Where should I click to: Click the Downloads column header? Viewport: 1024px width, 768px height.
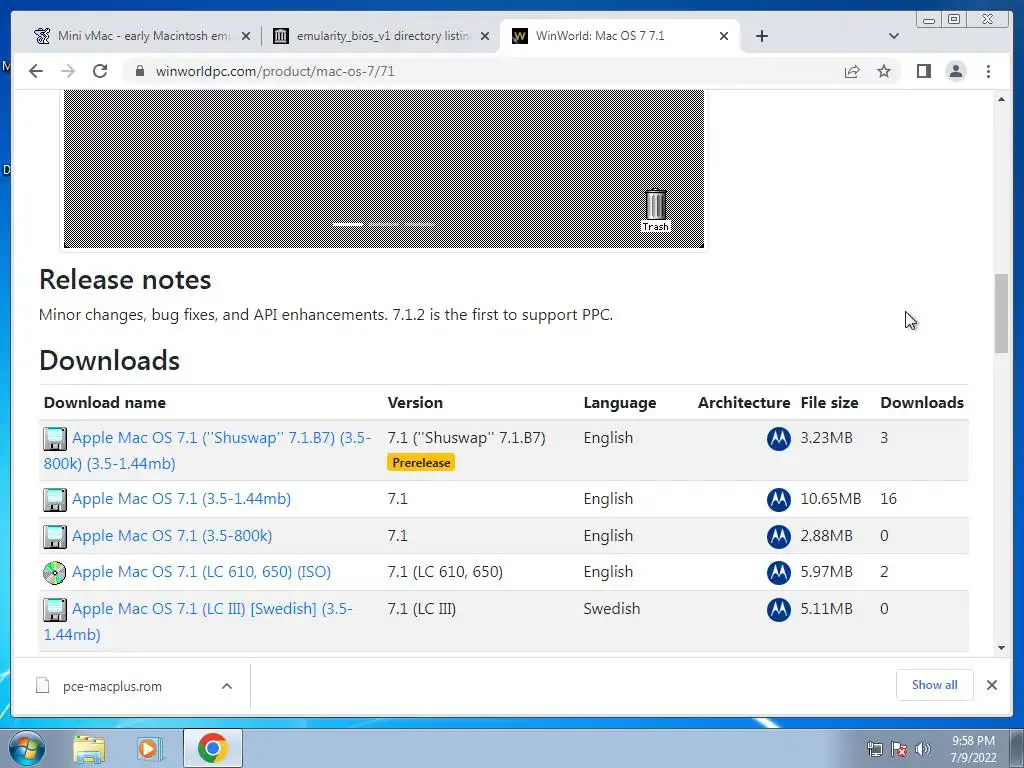(921, 403)
